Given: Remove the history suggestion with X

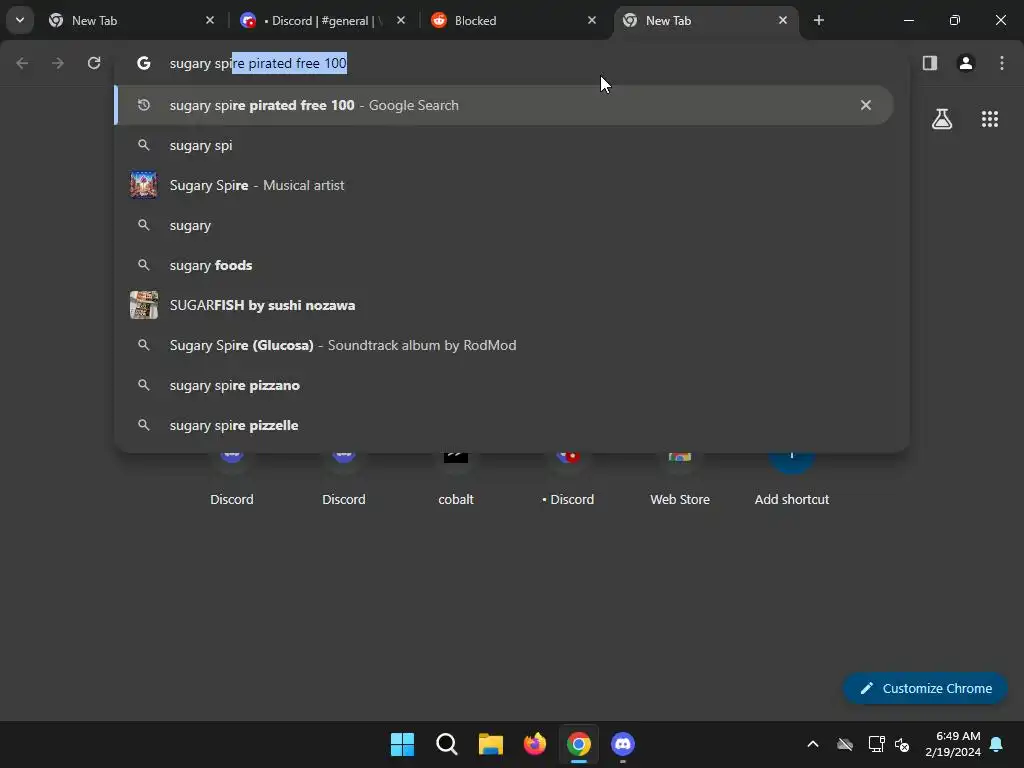Looking at the screenshot, I should (866, 105).
